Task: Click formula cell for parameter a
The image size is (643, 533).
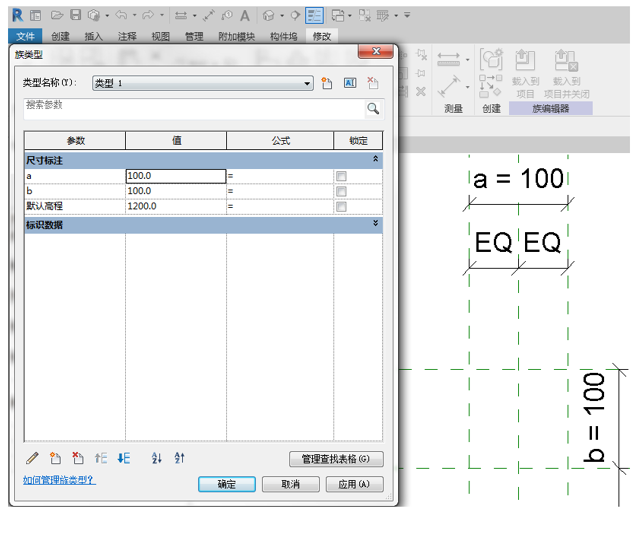Action: point(280,176)
